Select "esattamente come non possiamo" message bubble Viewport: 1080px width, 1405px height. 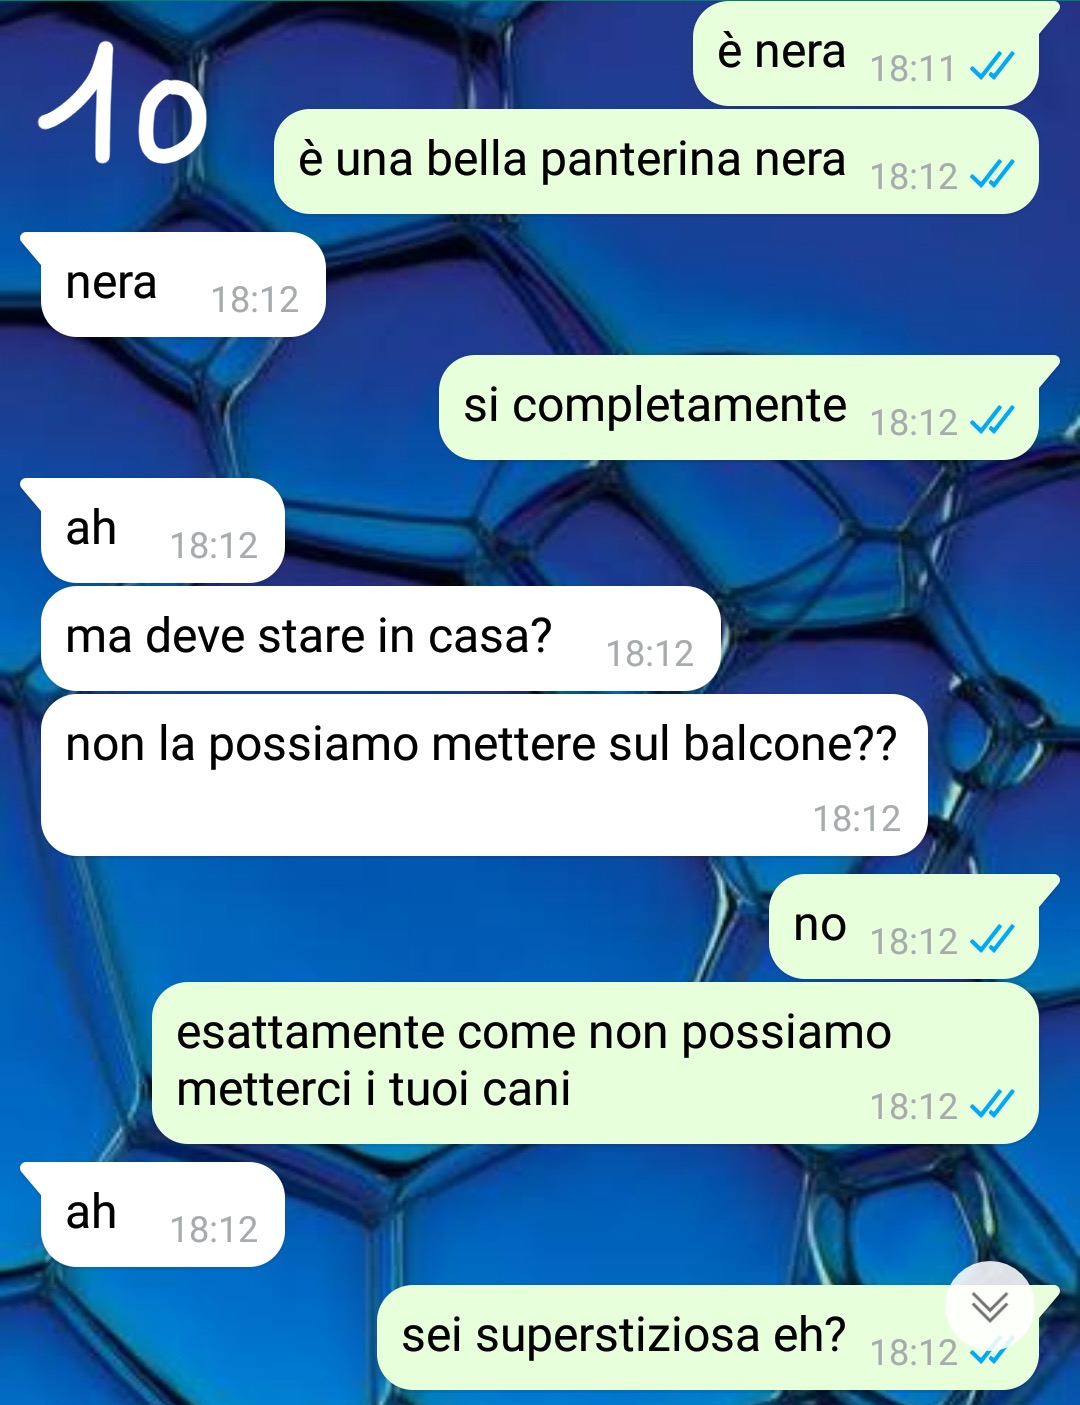(596, 1063)
